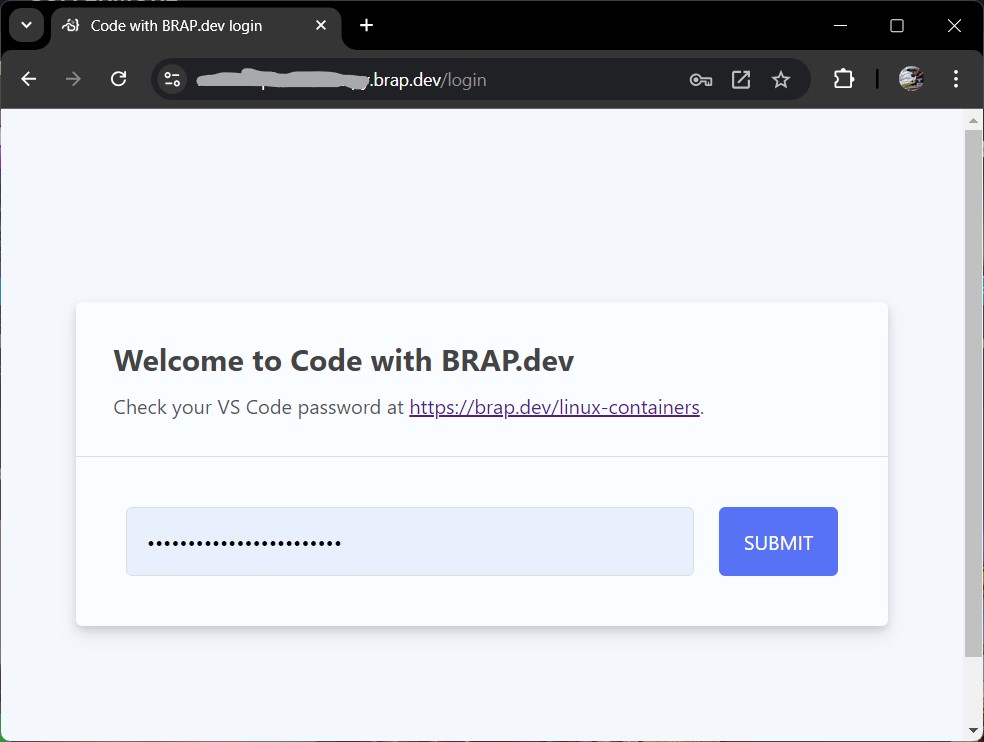Open a new browser tab
The width and height of the screenshot is (984, 742).
(x=366, y=25)
